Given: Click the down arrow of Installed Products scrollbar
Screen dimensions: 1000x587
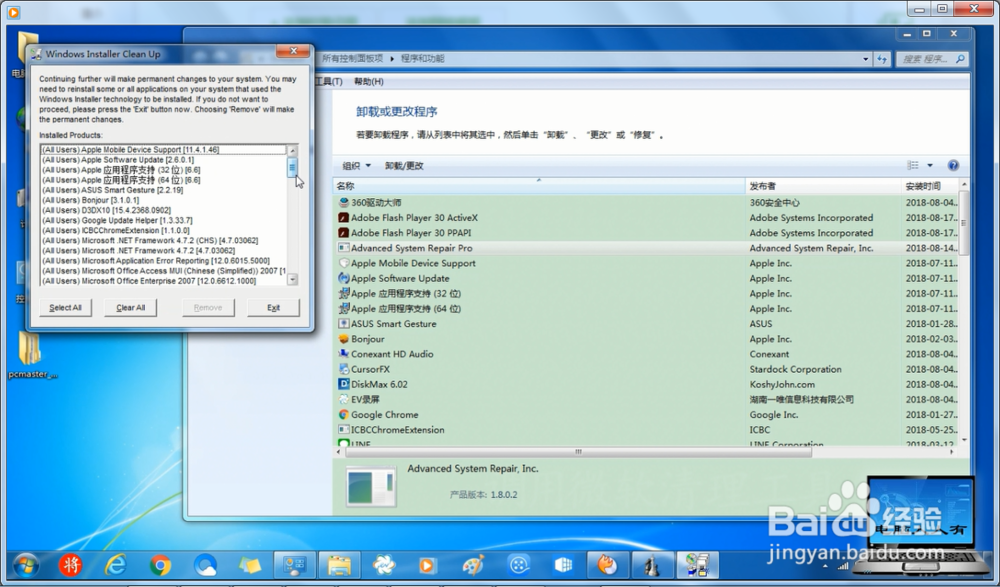Looking at the screenshot, I should [293, 279].
